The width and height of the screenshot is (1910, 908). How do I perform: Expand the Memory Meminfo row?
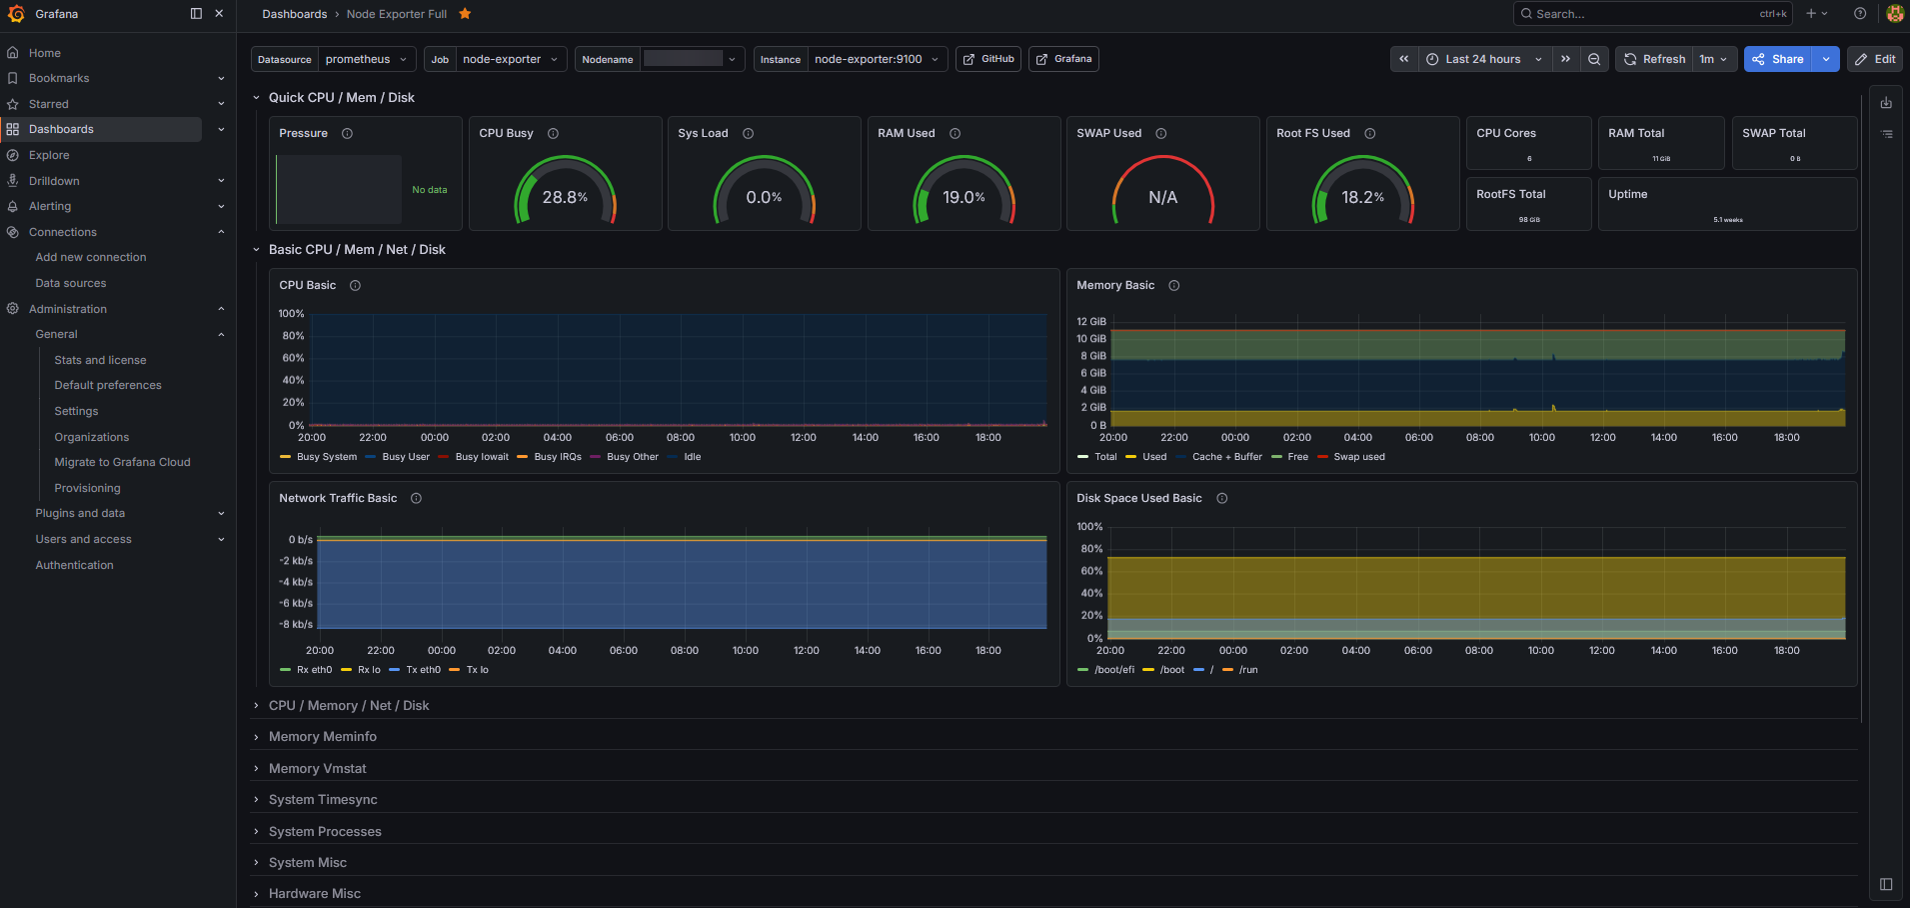pos(323,737)
